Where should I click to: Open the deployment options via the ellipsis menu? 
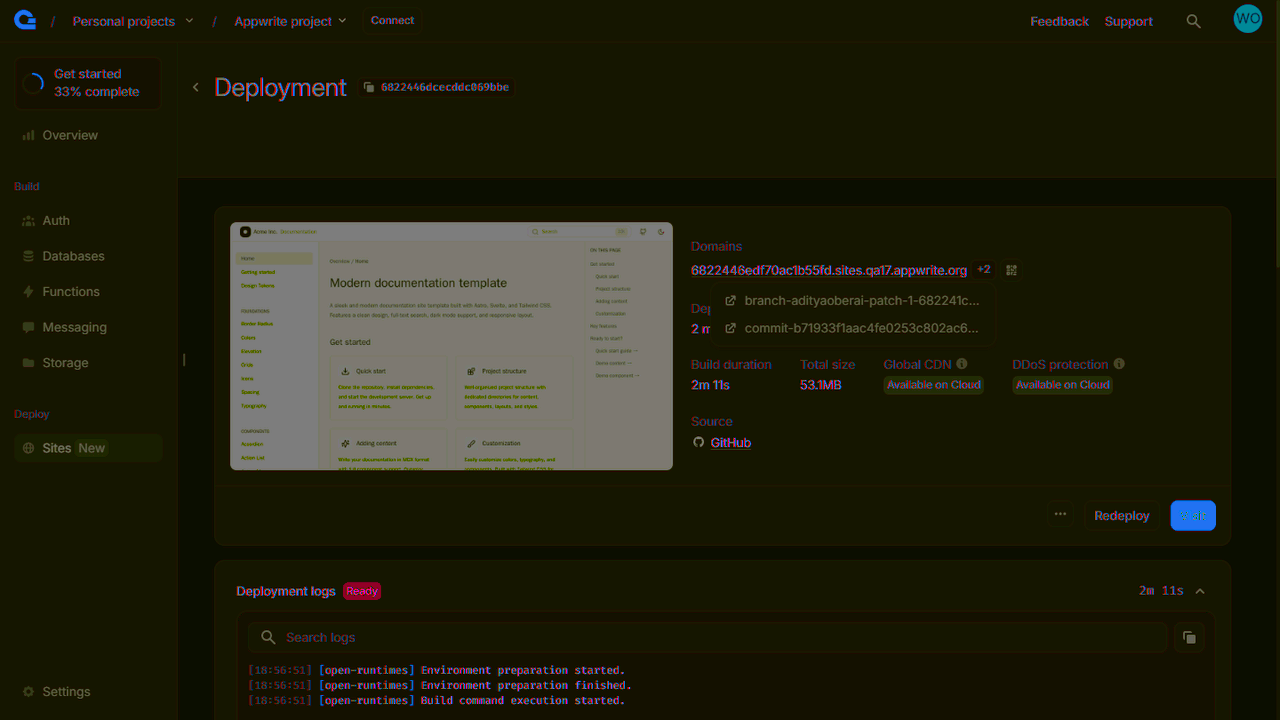(1060, 514)
